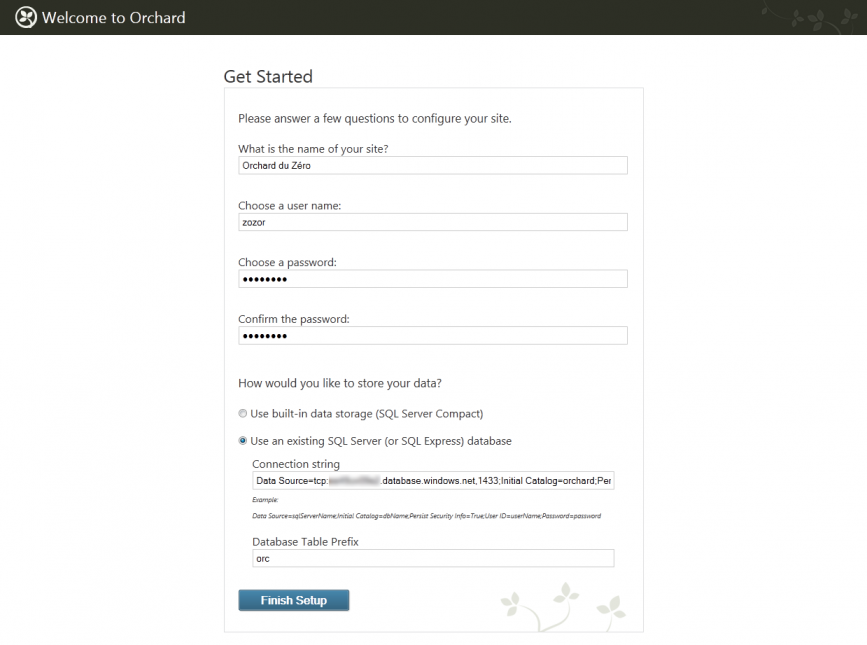The width and height of the screenshot is (867, 645).
Task: Click the site name field containing 'Orchard du Zéro'
Action: (430, 165)
